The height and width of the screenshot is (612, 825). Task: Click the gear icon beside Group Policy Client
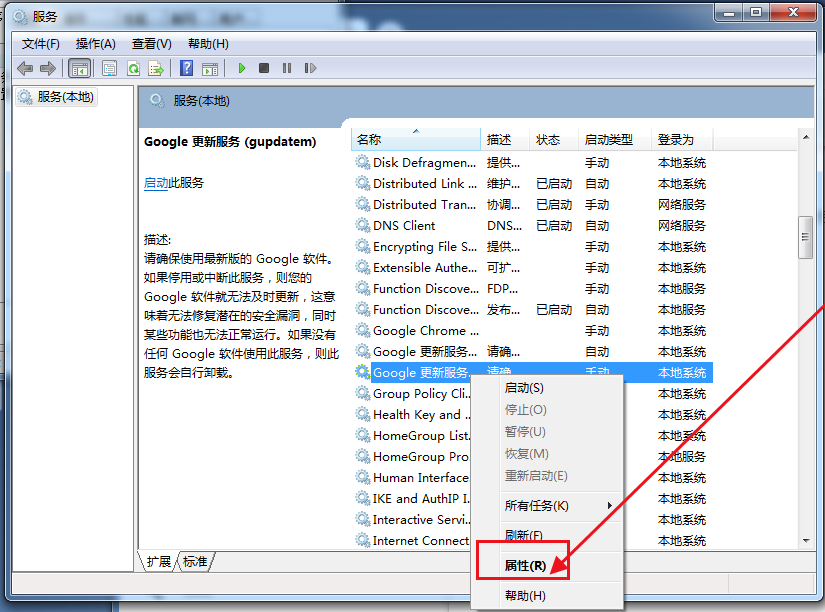pyautogui.click(x=362, y=393)
